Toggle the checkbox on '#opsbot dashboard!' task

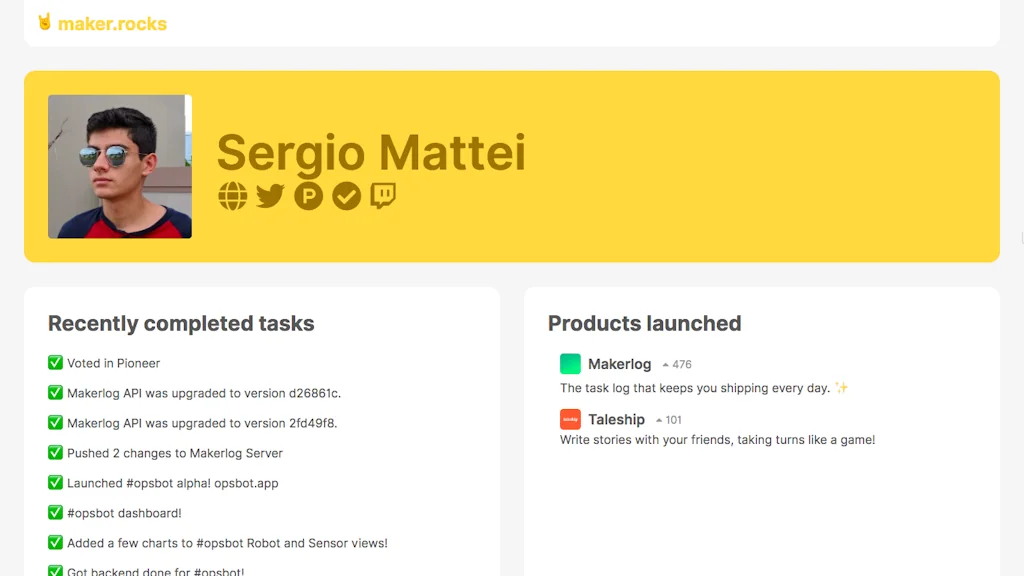tap(55, 513)
